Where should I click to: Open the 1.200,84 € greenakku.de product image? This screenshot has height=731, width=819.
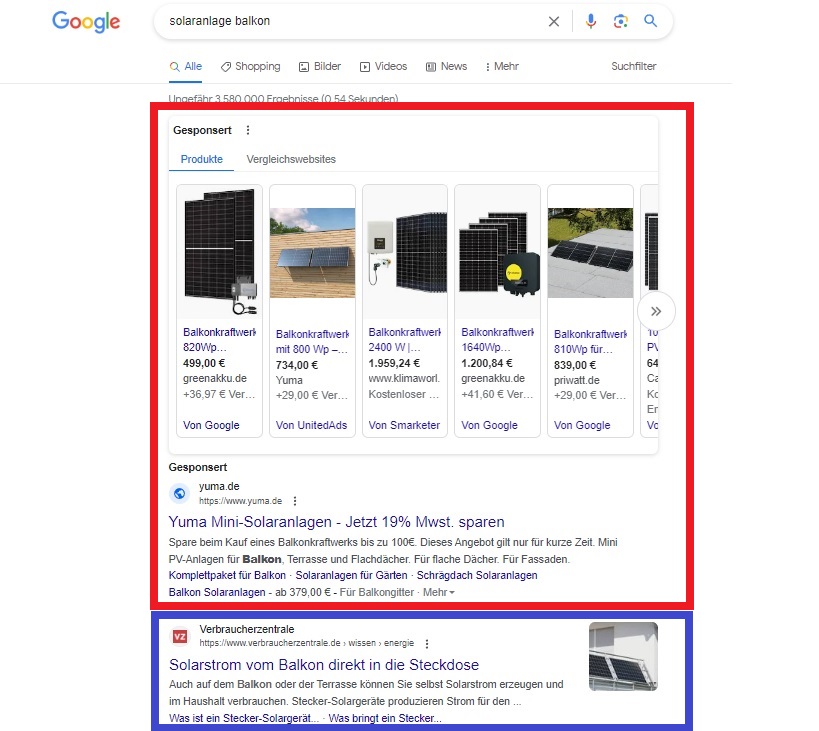[x=497, y=252]
